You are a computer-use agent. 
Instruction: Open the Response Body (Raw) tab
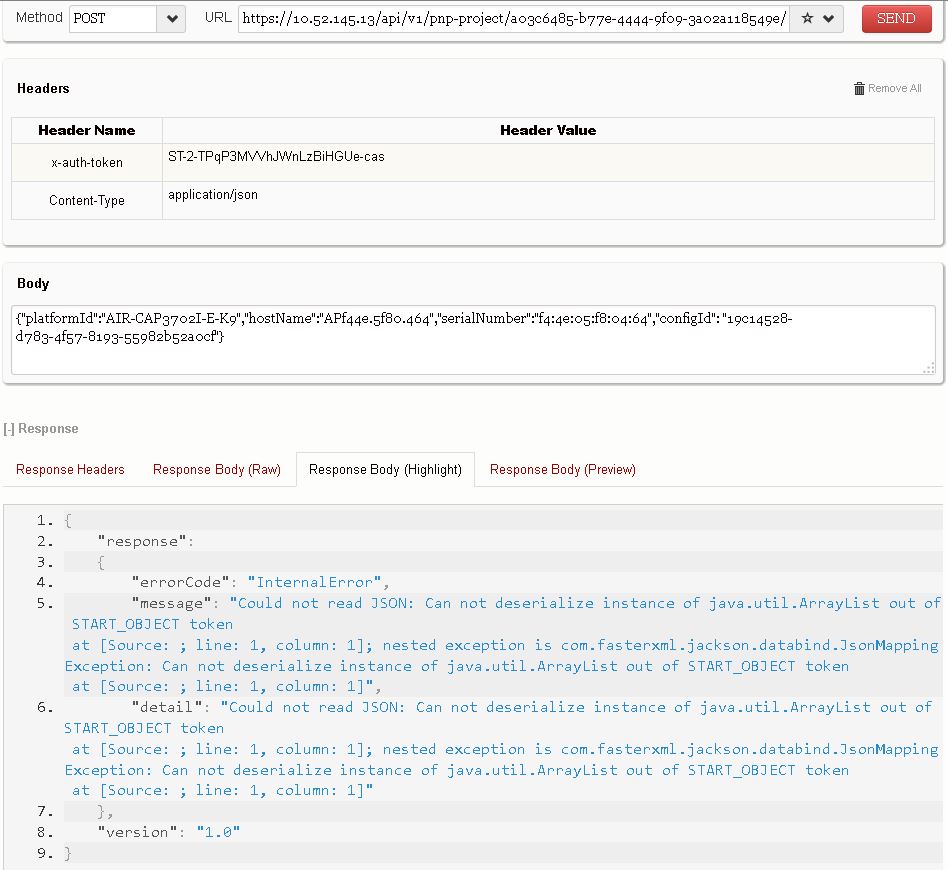coord(216,469)
